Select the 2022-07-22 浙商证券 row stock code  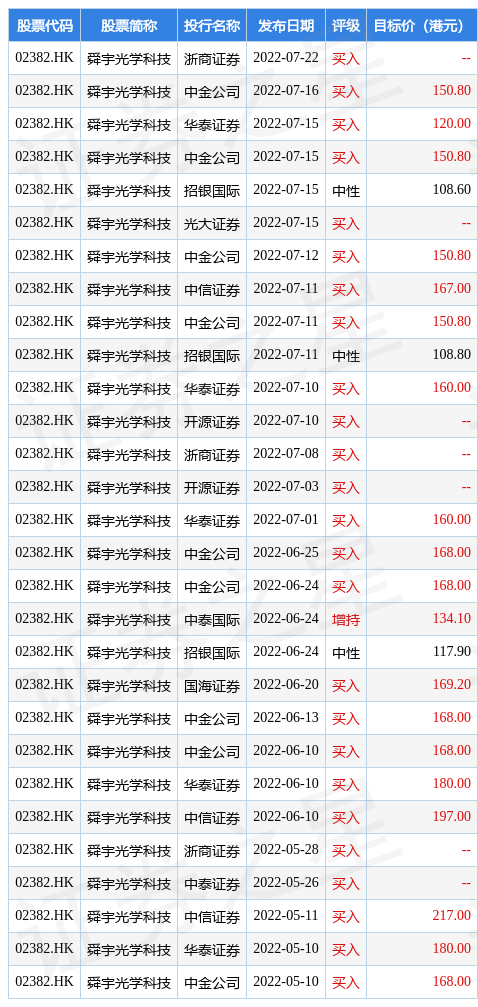(44, 58)
